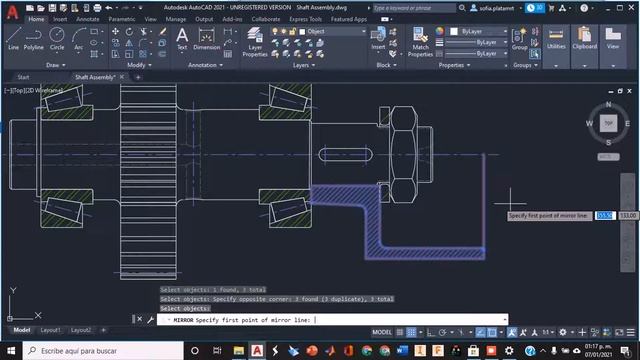Click the ViewCube TOP face
Screen dimensions: 640x360
608,123
